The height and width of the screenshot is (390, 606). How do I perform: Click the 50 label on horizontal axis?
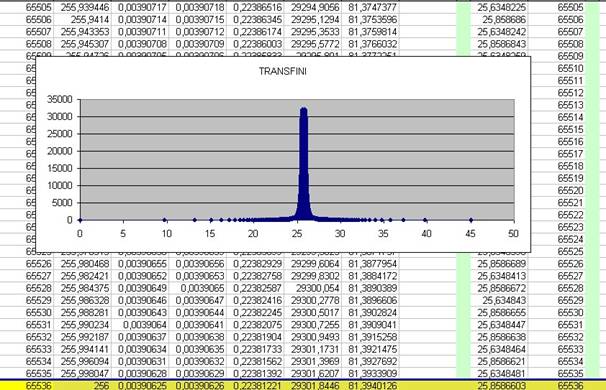point(513,233)
